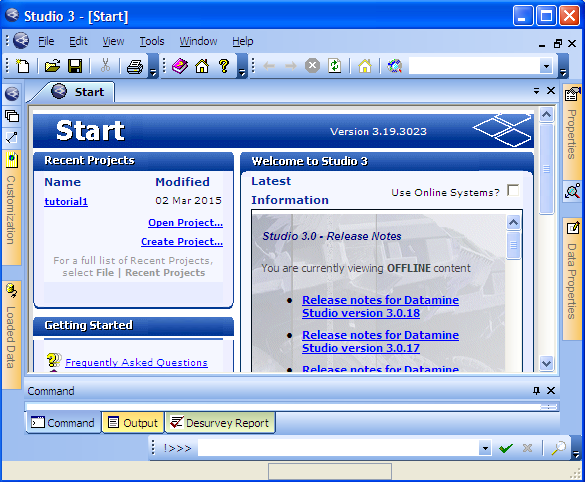The width and height of the screenshot is (585, 482).
Task: Open Frequently Asked Questions link
Action: [x=136, y=362]
